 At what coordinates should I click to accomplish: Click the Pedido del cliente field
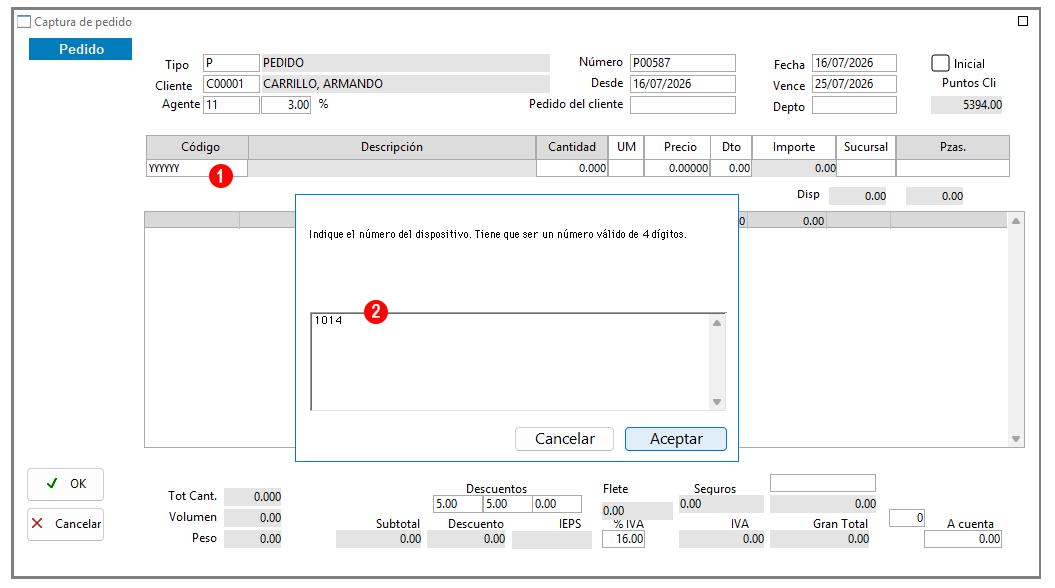tap(682, 105)
